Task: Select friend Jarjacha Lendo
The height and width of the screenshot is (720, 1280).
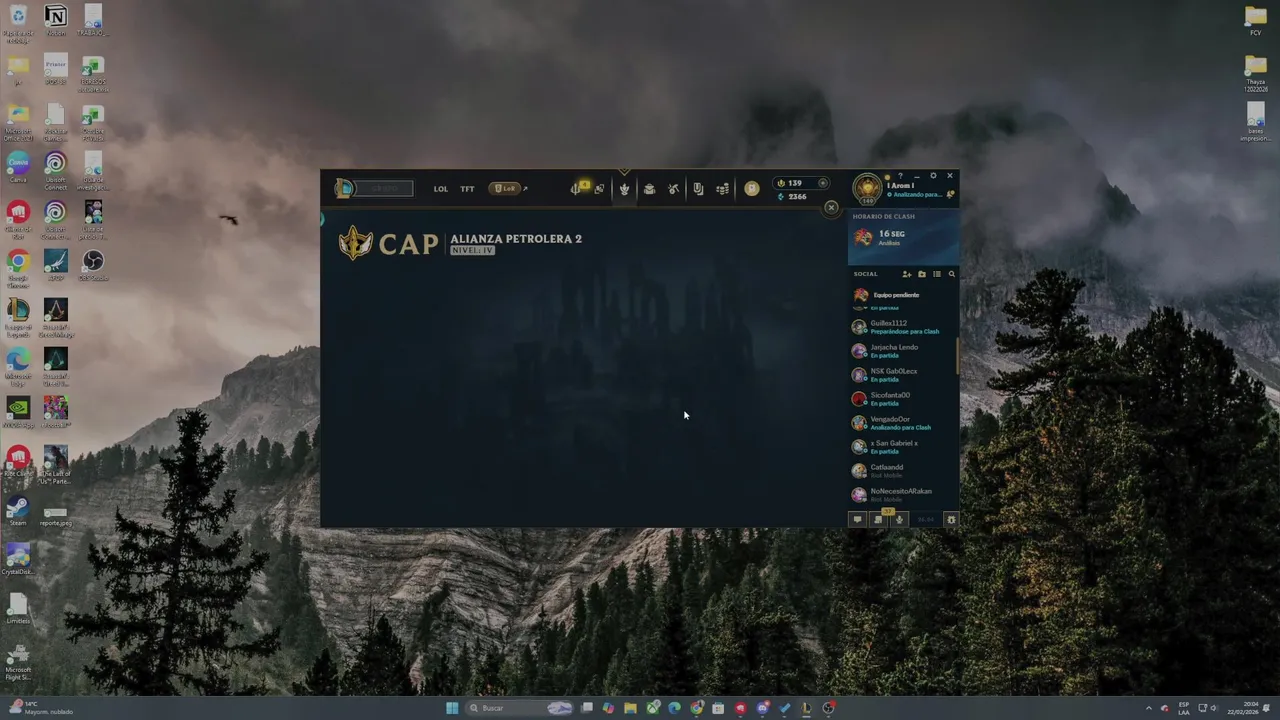Action: (901, 351)
